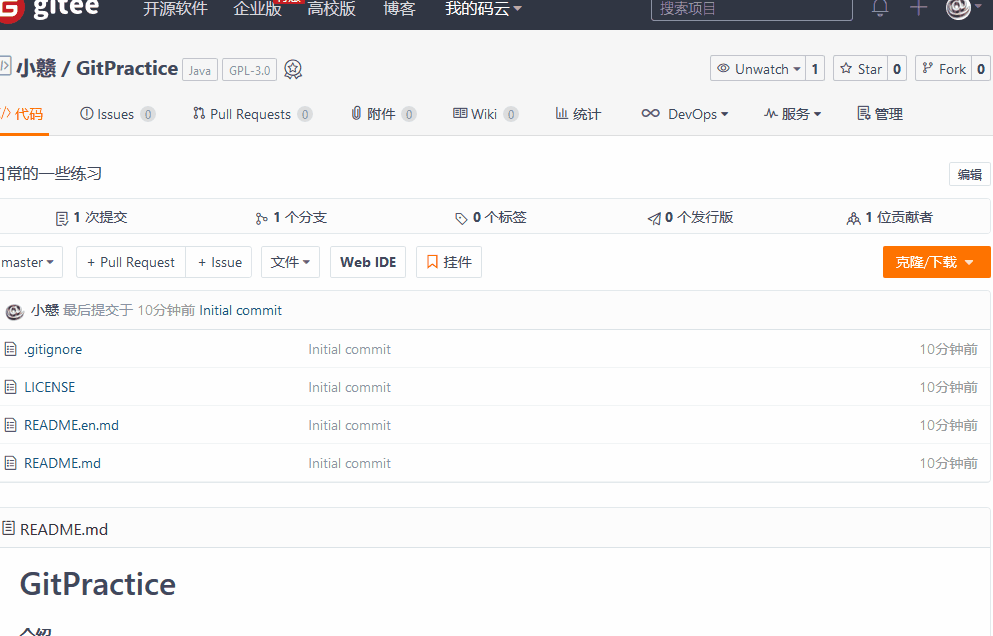Click the .gitignore file icon
Image resolution: width=993 pixels, height=636 pixels.
coord(10,349)
